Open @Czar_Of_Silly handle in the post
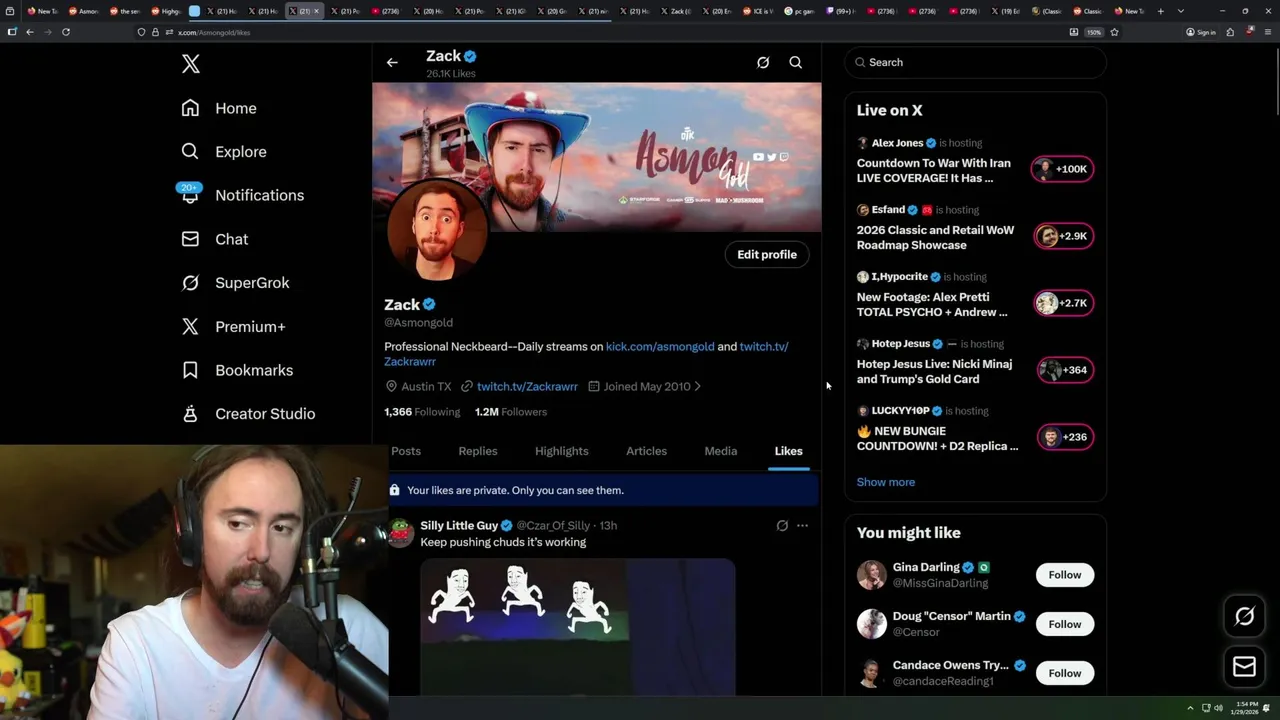Screen dimensions: 1280x720 coord(553,526)
